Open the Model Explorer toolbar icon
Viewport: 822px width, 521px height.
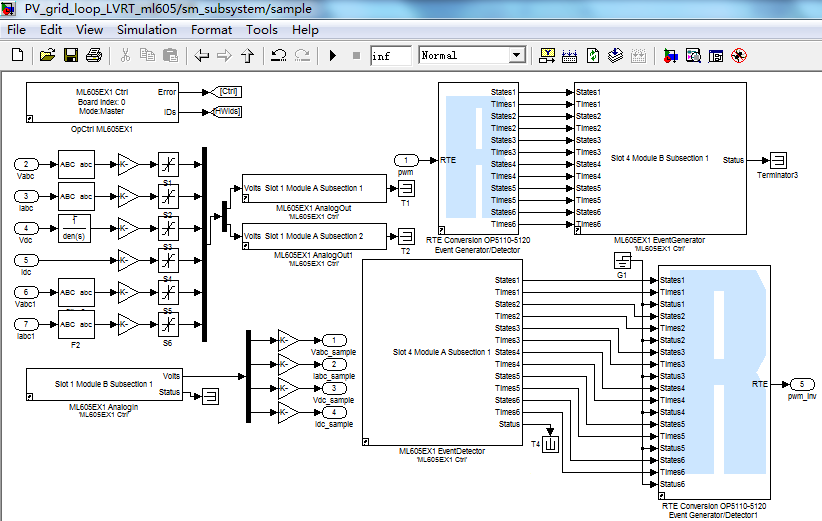693,56
